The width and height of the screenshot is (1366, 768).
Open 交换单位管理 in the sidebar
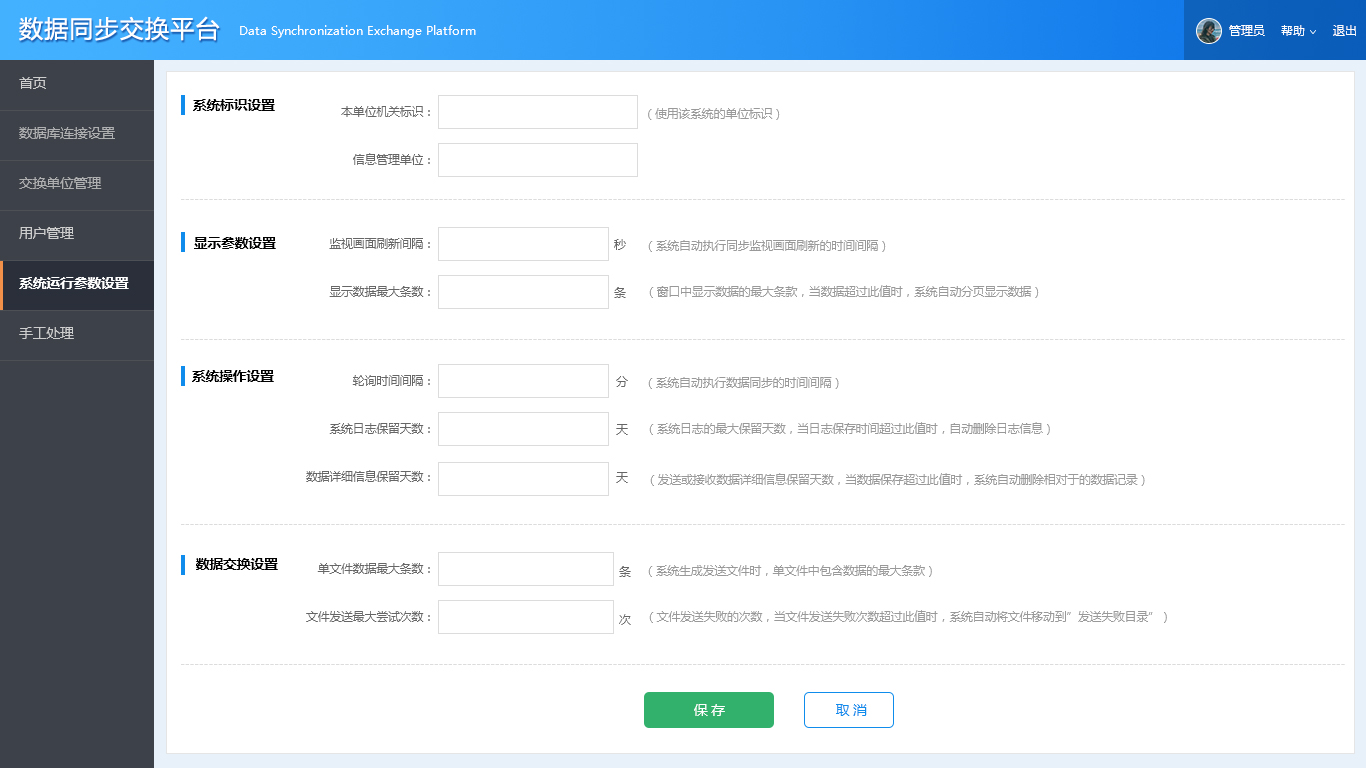[x=77, y=185]
